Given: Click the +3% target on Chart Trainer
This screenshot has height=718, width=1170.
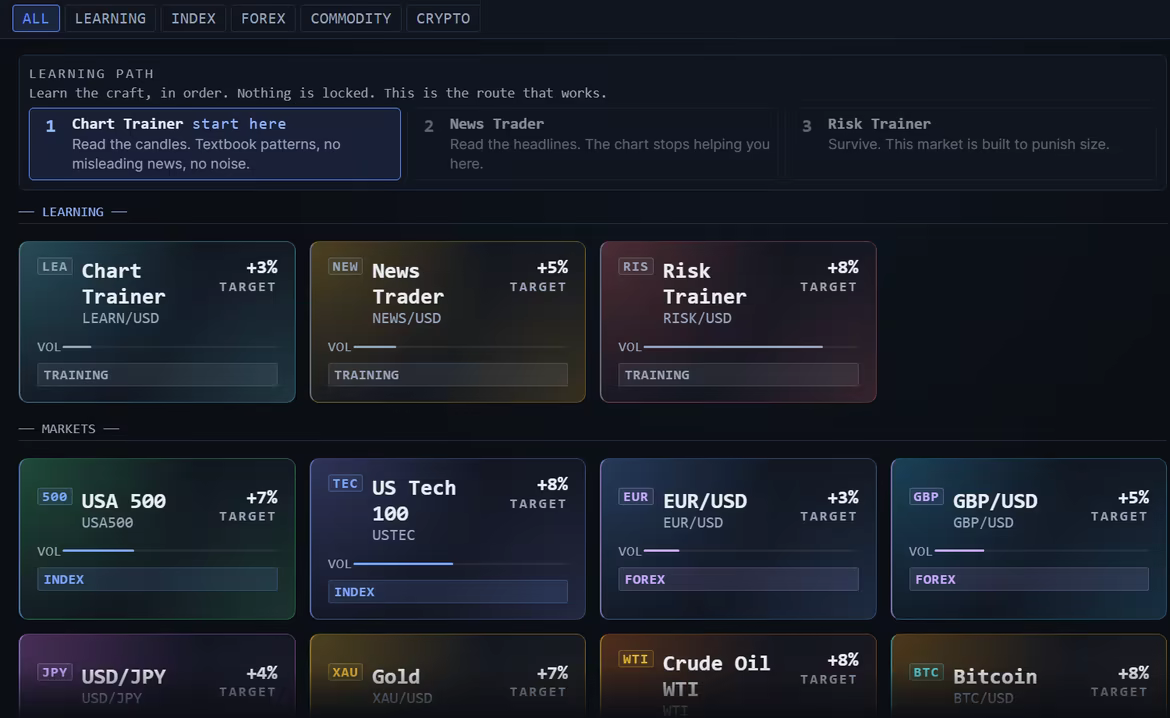Looking at the screenshot, I should 261,267.
